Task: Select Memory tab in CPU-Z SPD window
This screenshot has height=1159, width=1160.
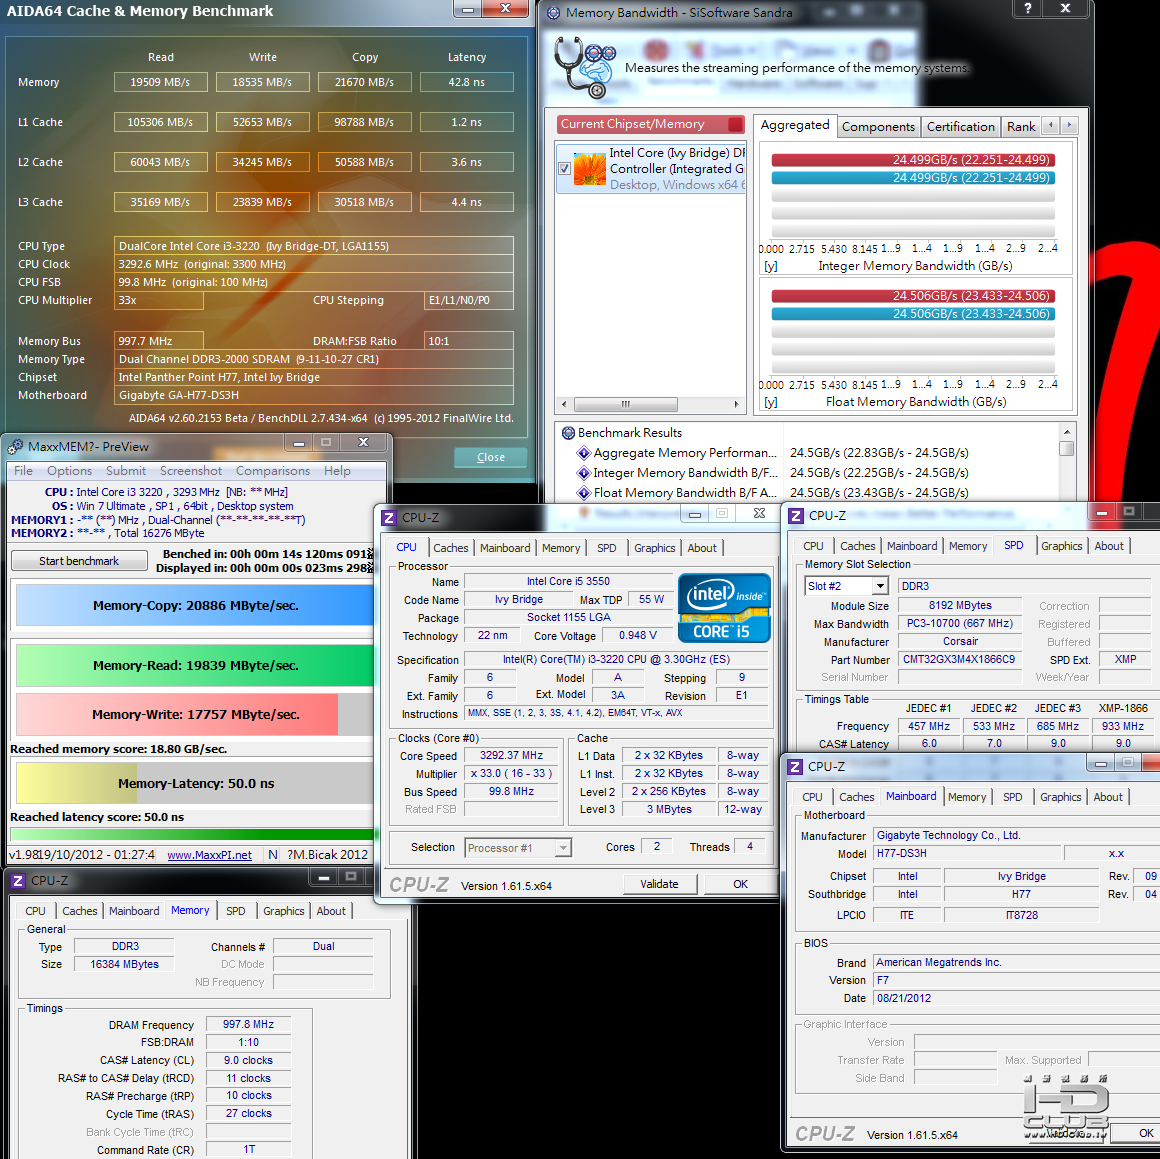Action: [x=968, y=546]
